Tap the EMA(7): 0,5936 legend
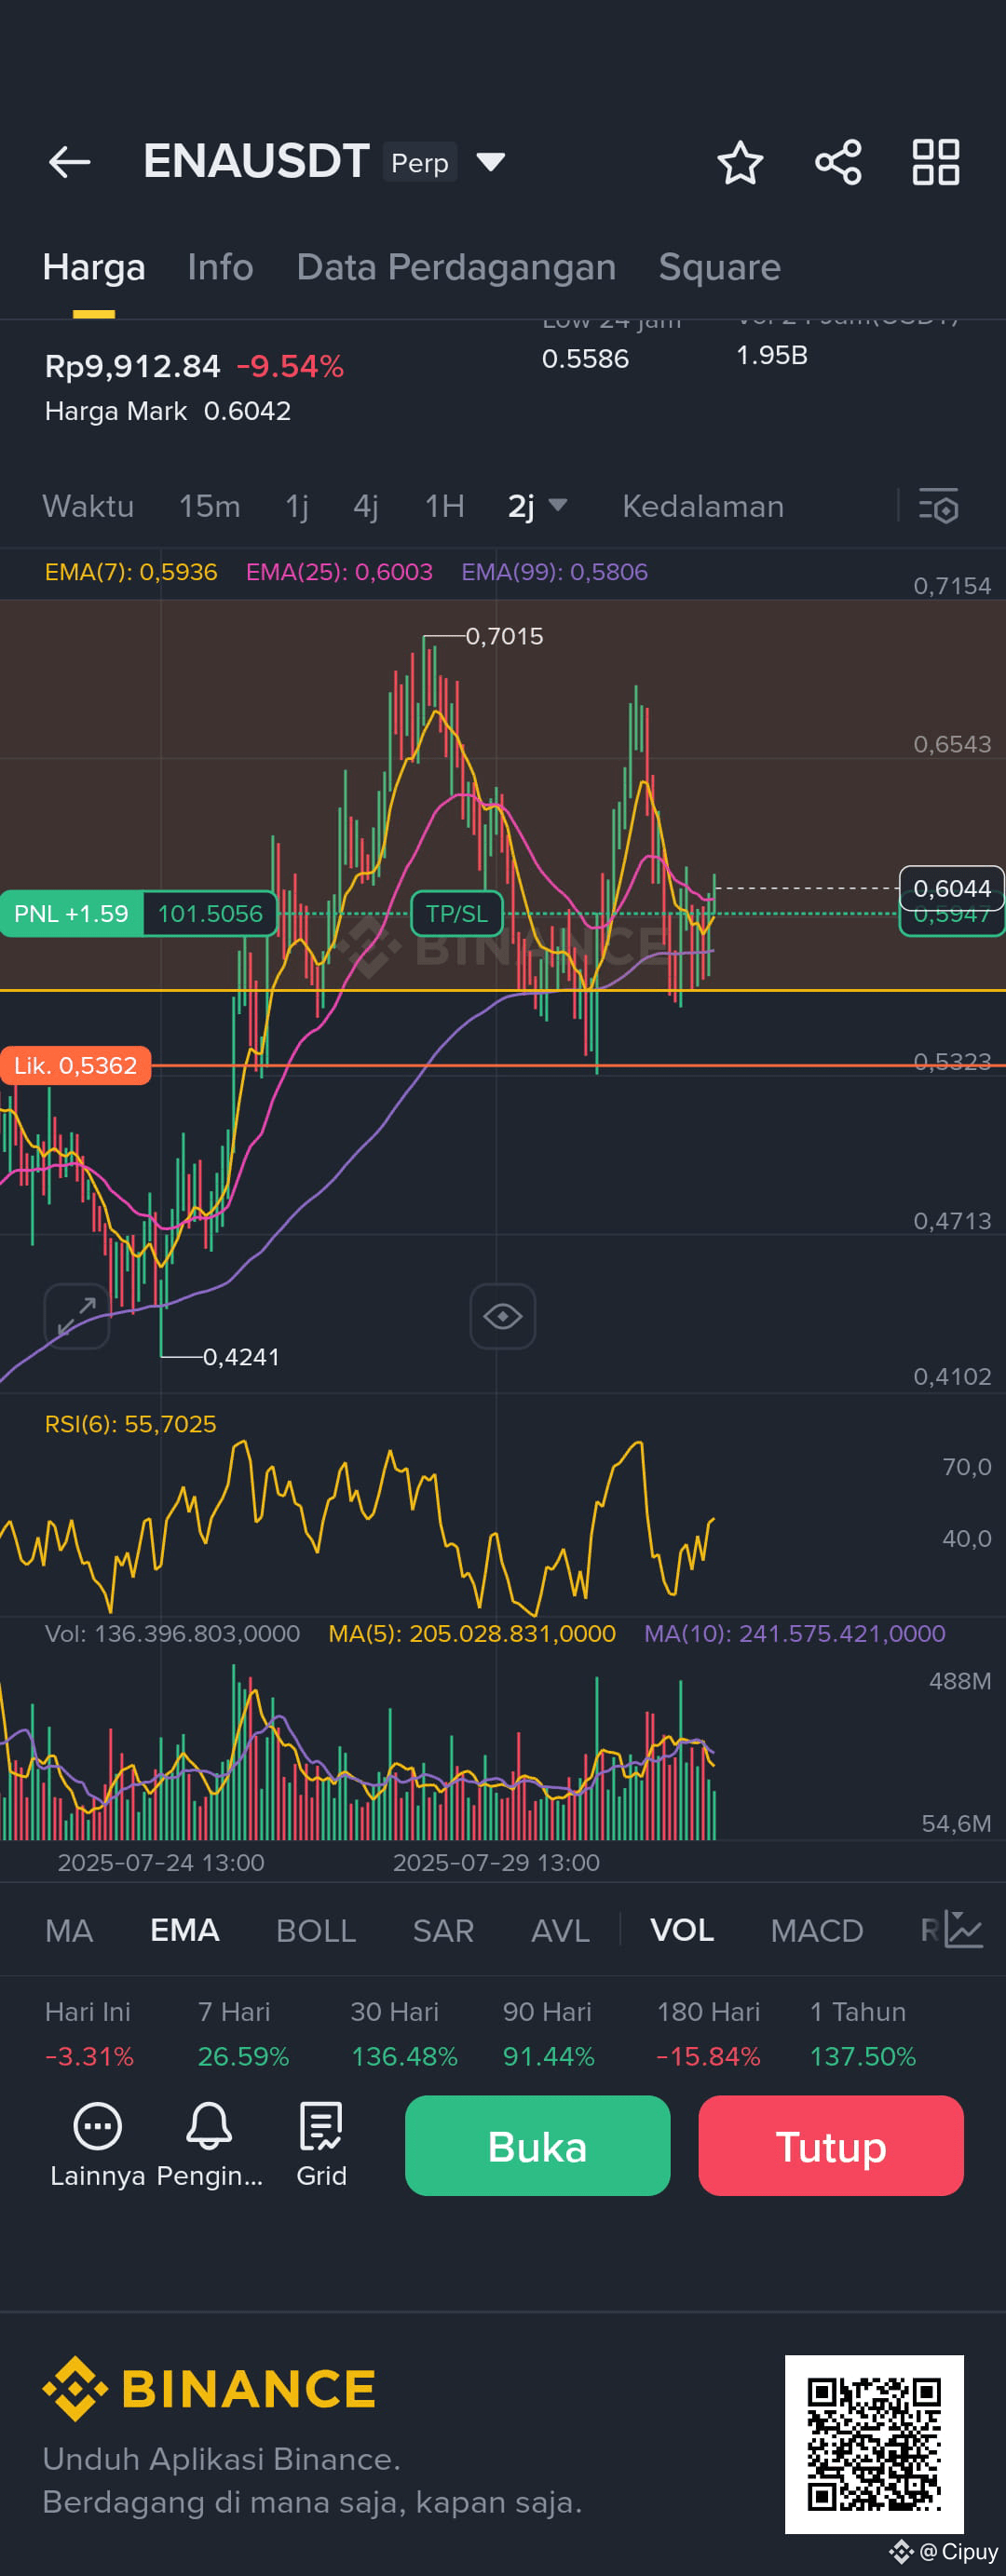 point(131,572)
